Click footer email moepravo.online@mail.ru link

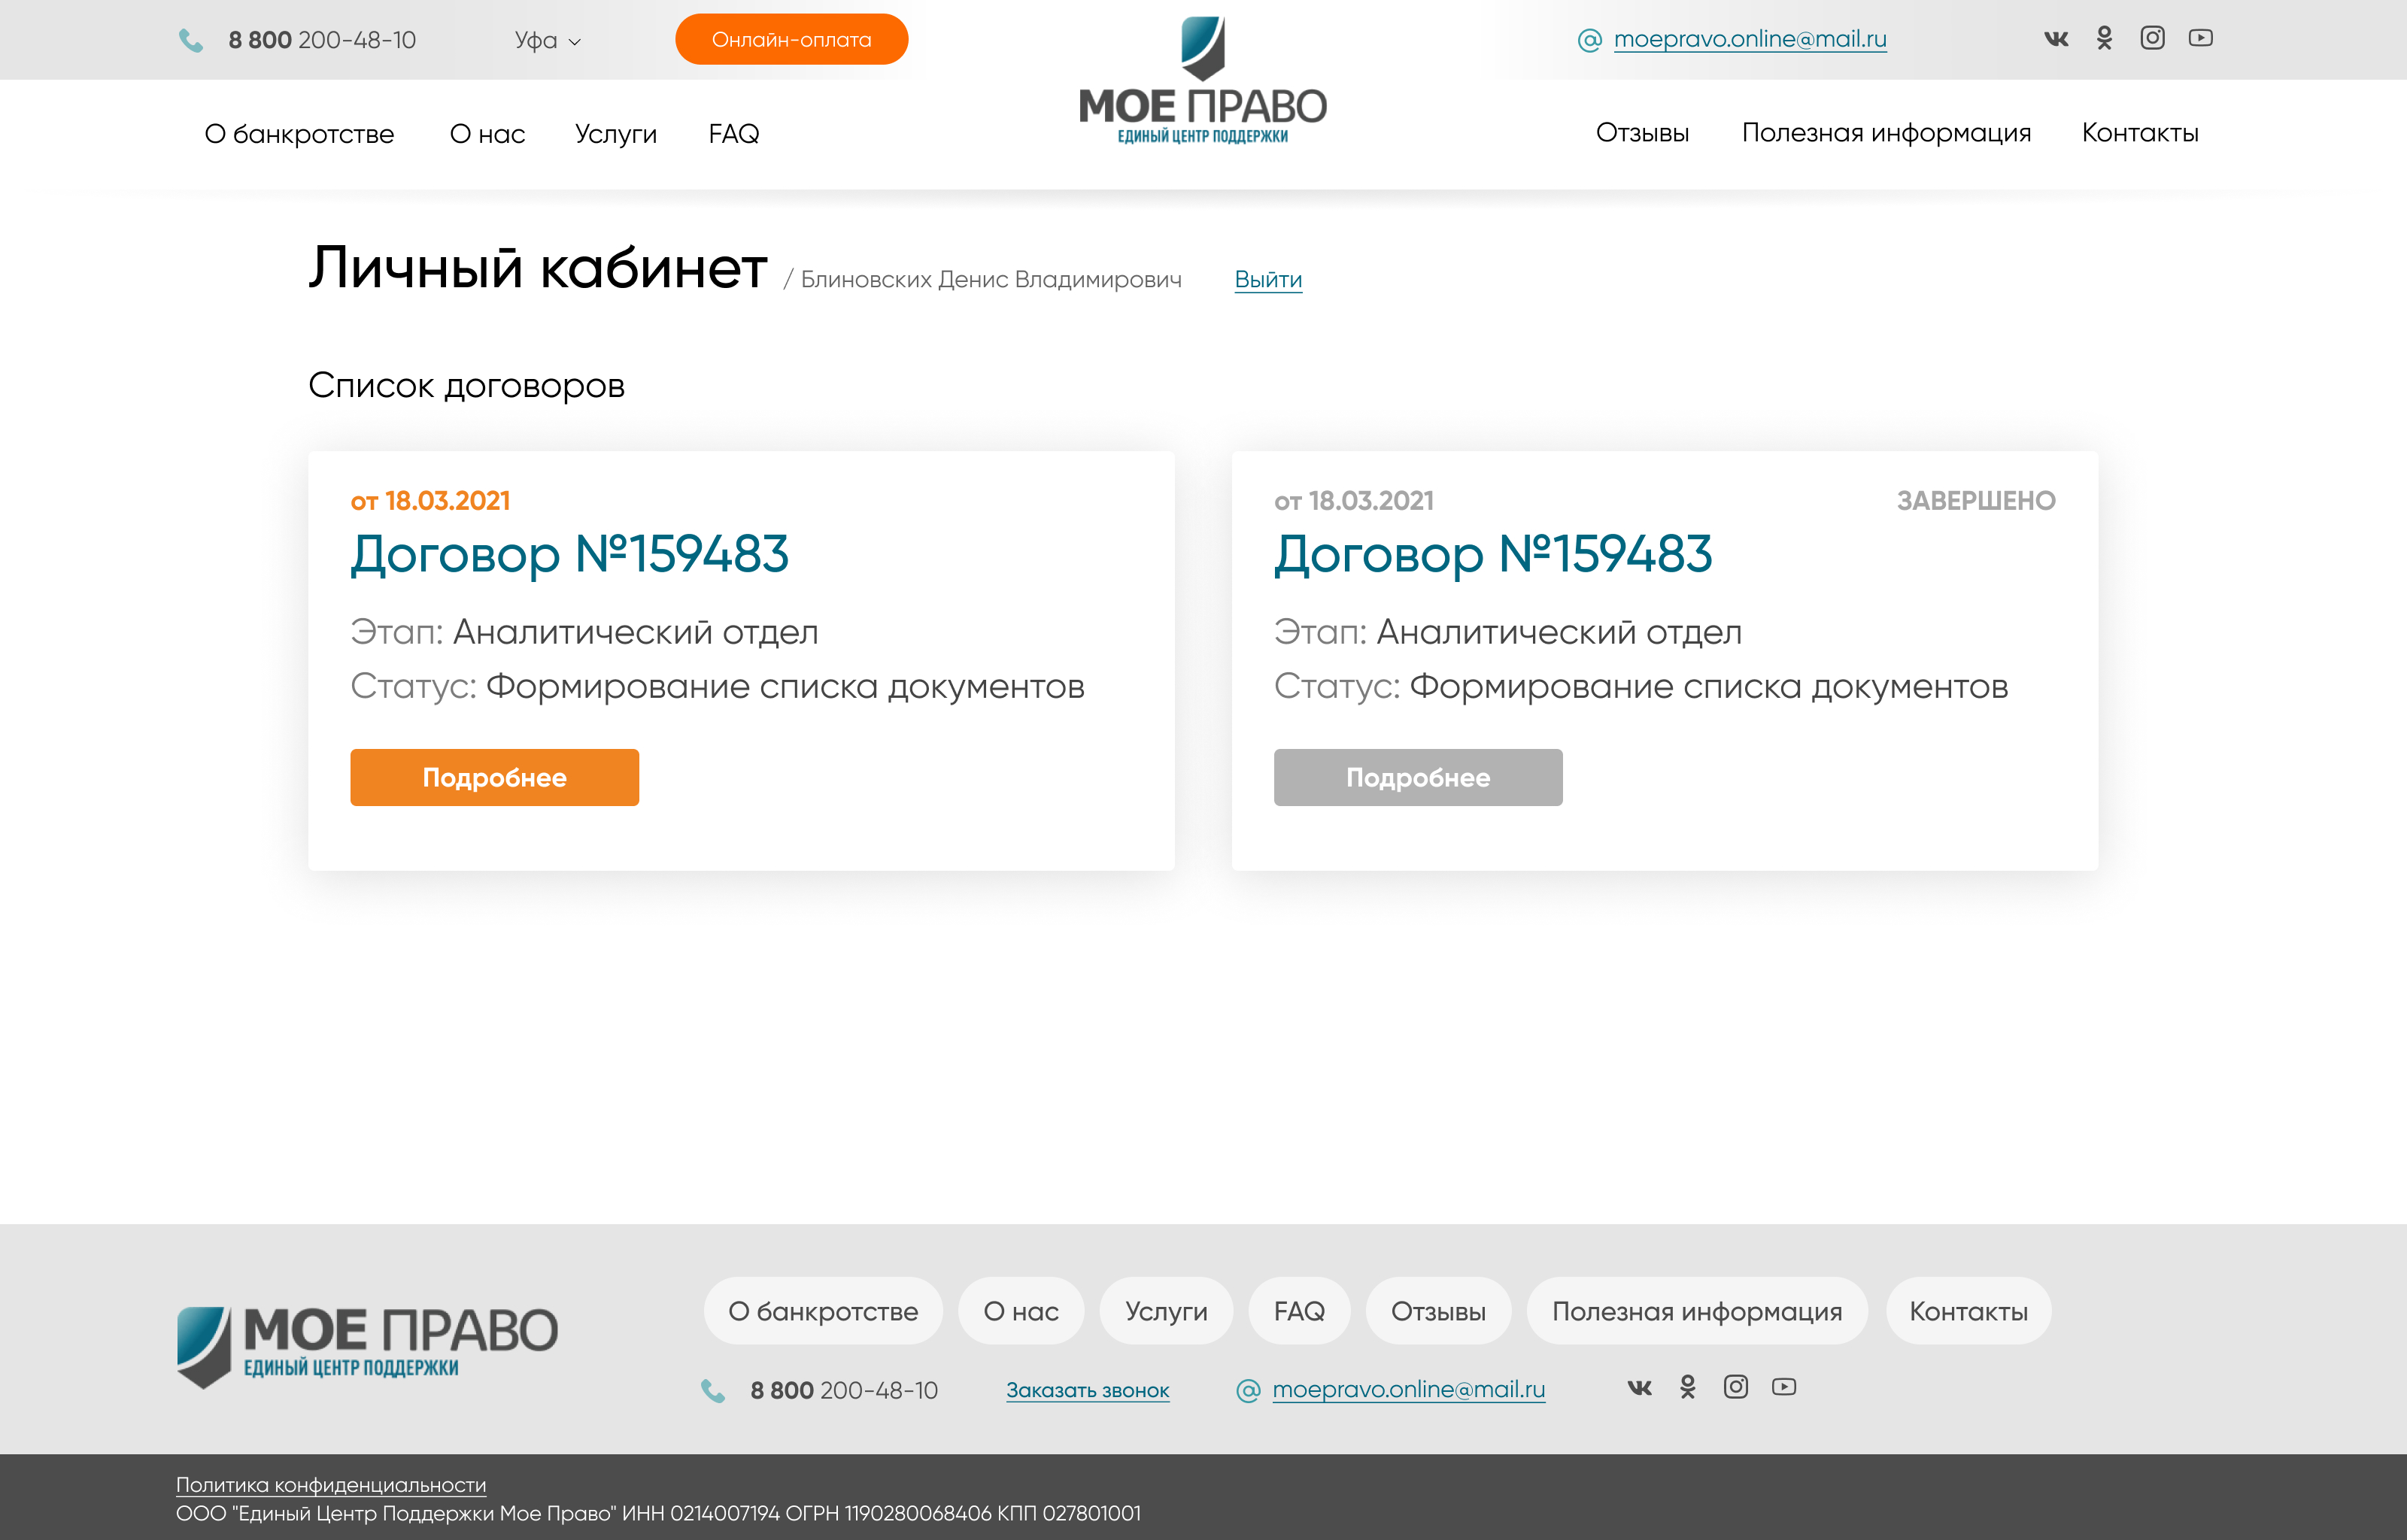pyautogui.click(x=1408, y=1389)
